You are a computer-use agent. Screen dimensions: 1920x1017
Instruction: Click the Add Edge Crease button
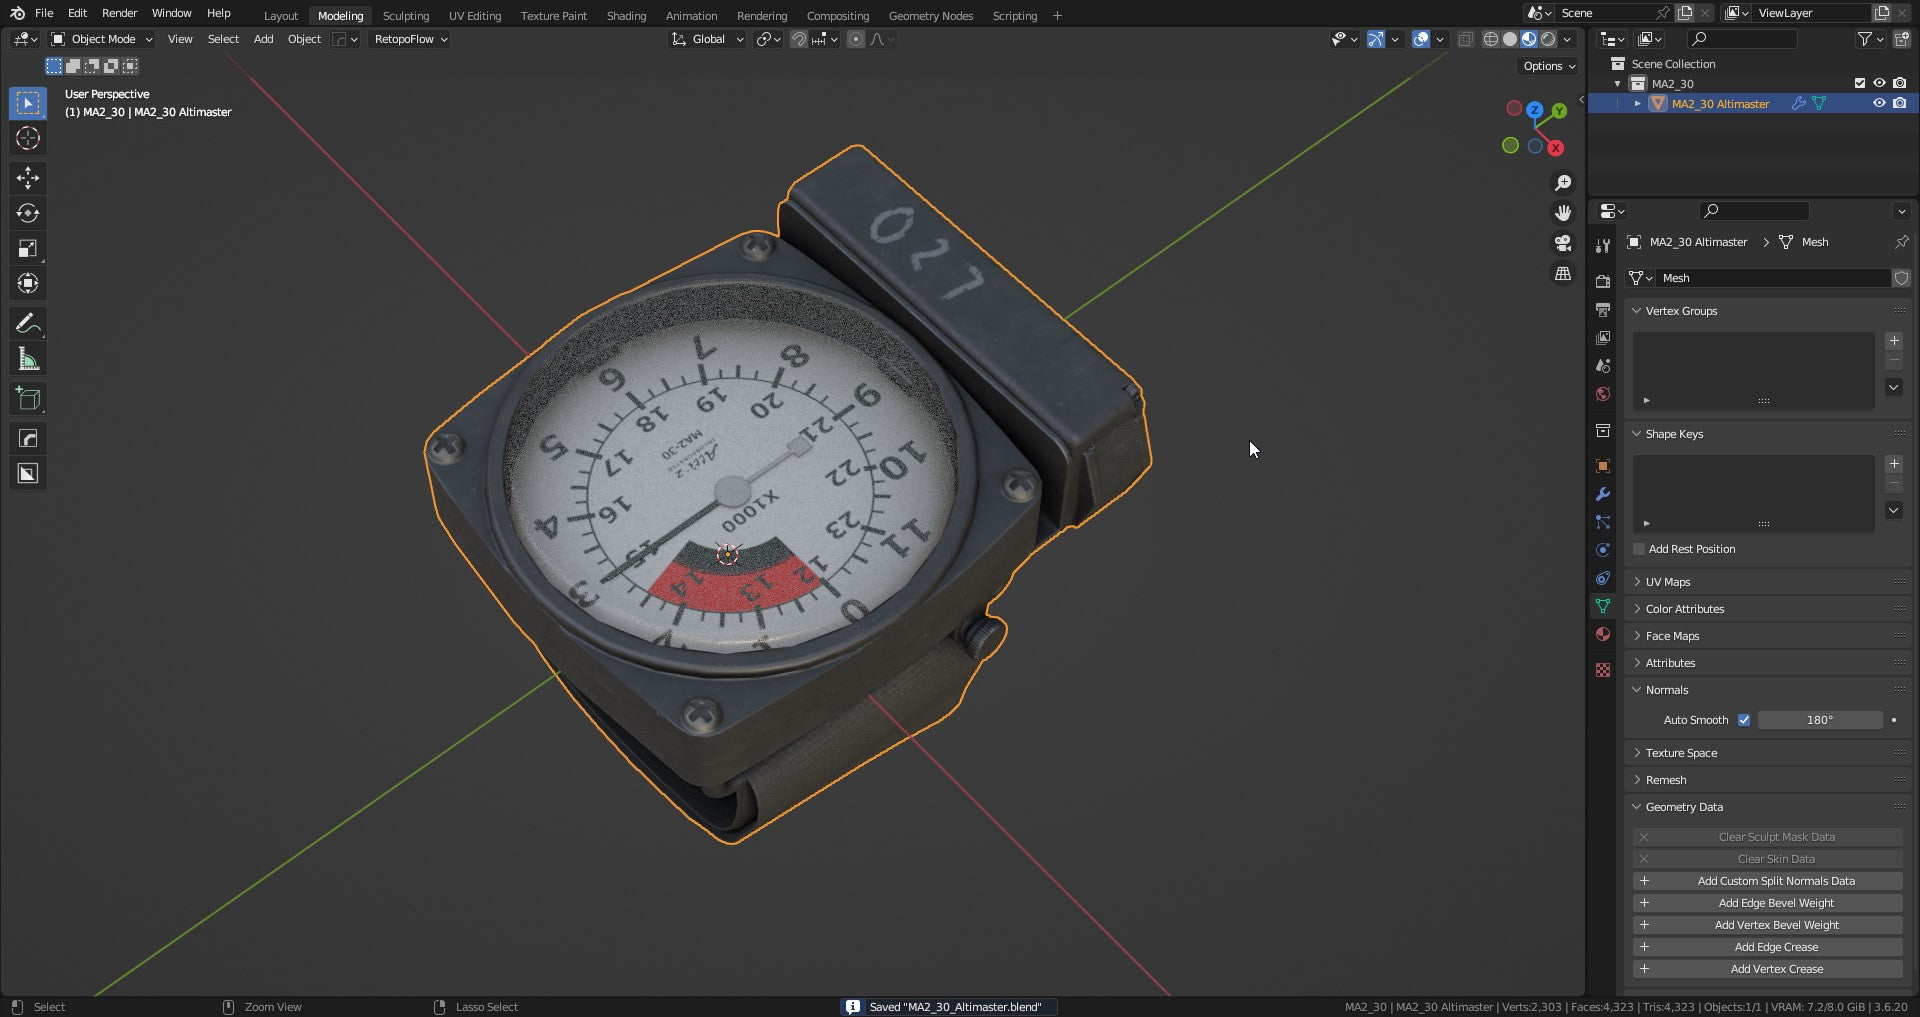1775,947
